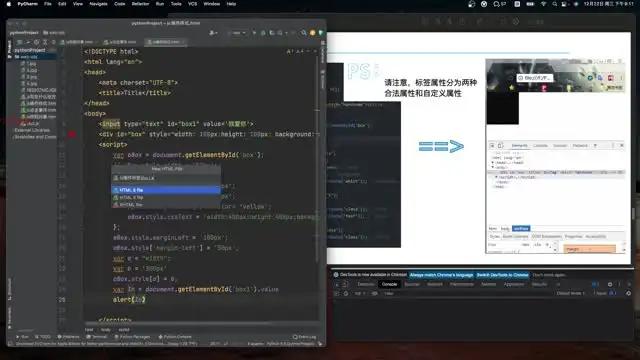Switch to the Console tab in DevTools

[389, 284]
